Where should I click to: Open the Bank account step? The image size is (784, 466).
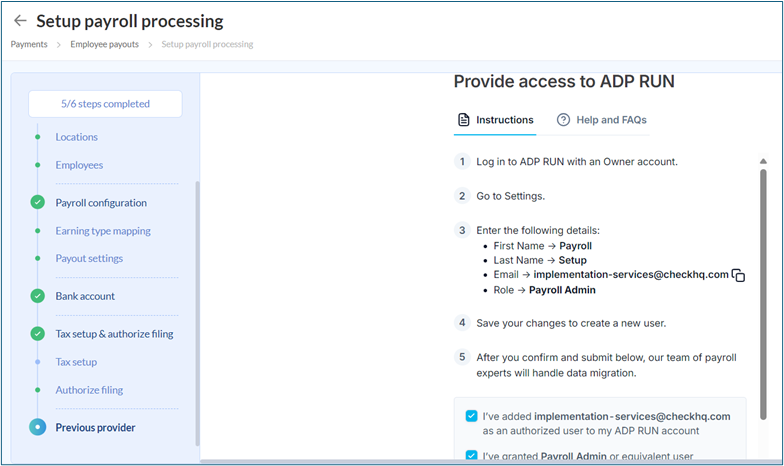85,296
